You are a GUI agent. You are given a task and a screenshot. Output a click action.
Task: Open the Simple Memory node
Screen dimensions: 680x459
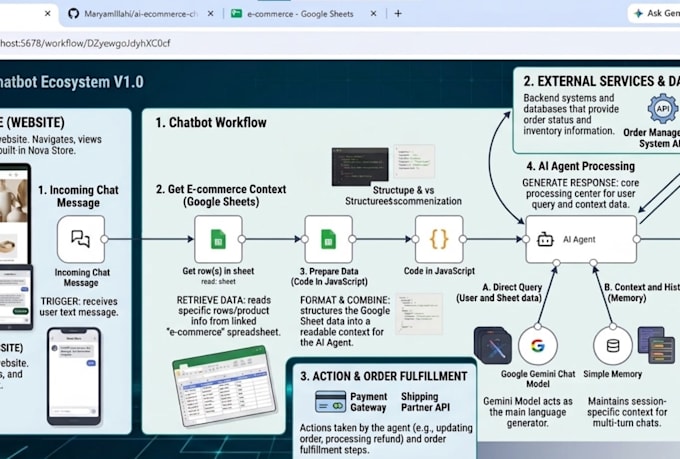(x=613, y=346)
